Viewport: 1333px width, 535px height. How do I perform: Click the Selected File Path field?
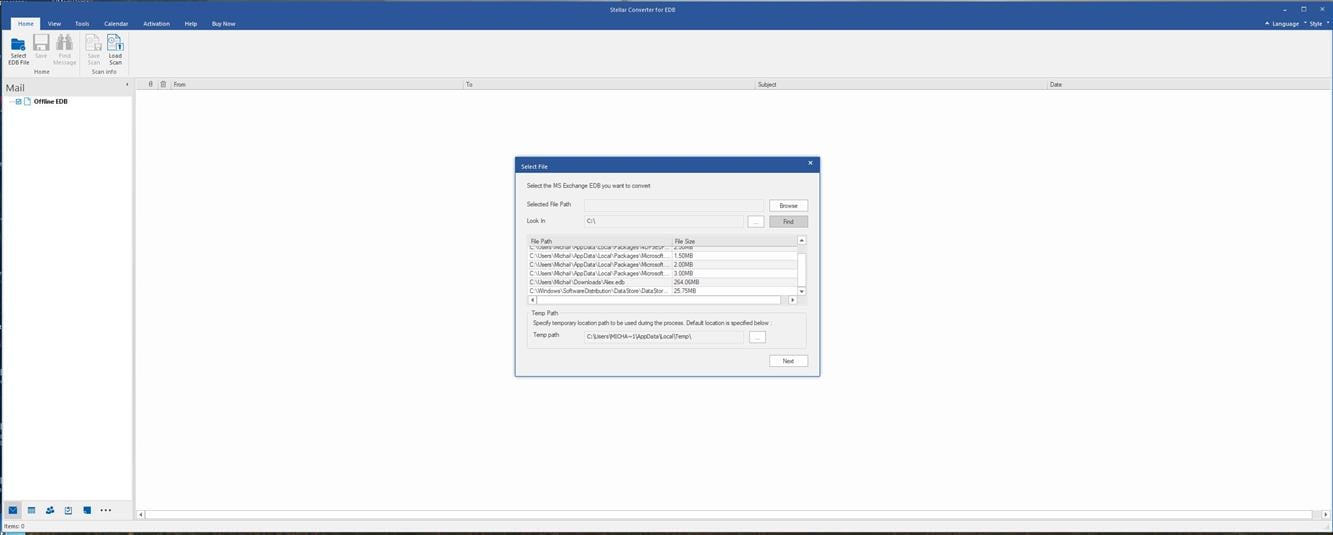click(x=674, y=205)
